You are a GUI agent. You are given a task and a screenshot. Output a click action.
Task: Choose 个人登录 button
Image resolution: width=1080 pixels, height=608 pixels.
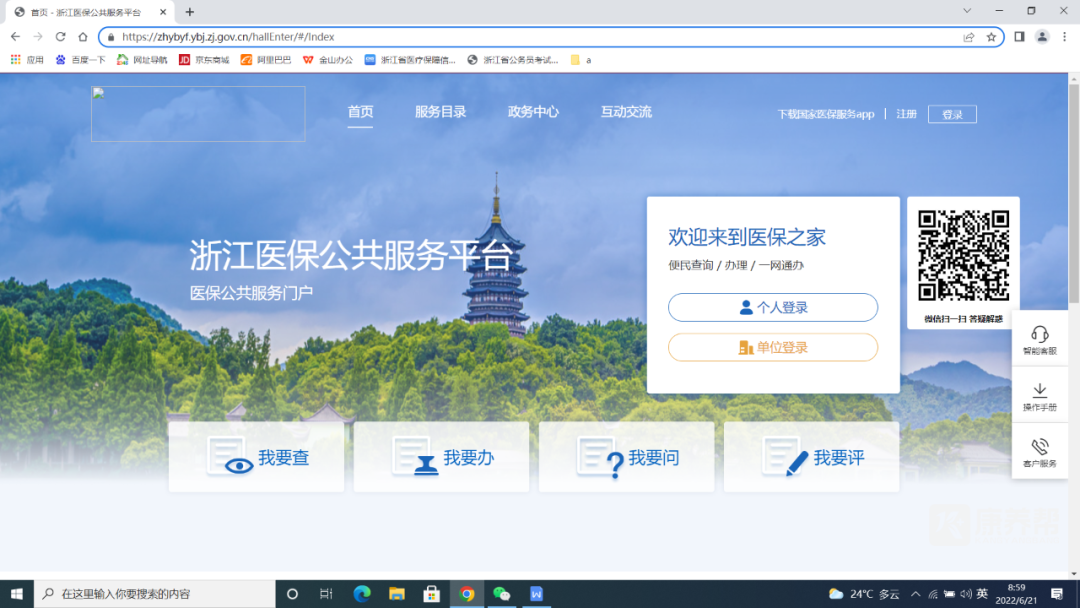click(773, 307)
